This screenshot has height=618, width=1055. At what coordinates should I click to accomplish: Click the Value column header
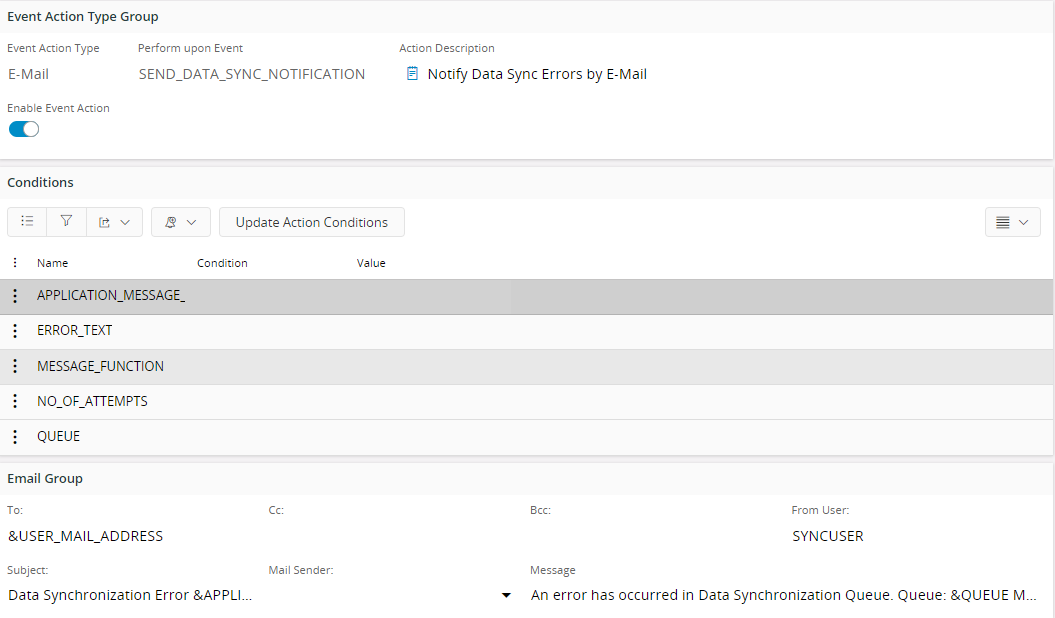(x=371, y=263)
